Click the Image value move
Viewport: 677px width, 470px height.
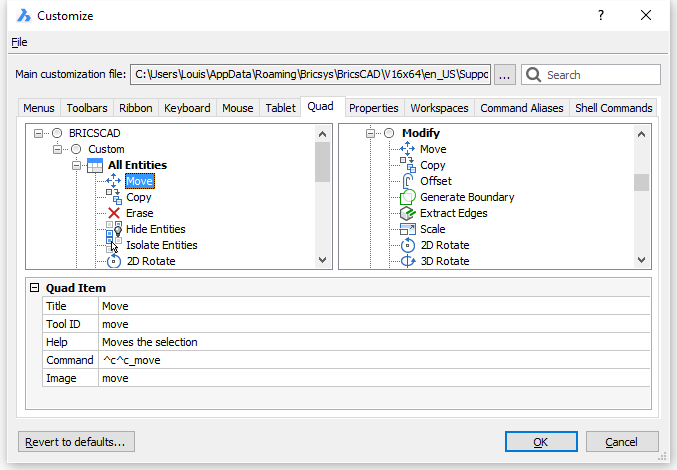(374, 378)
